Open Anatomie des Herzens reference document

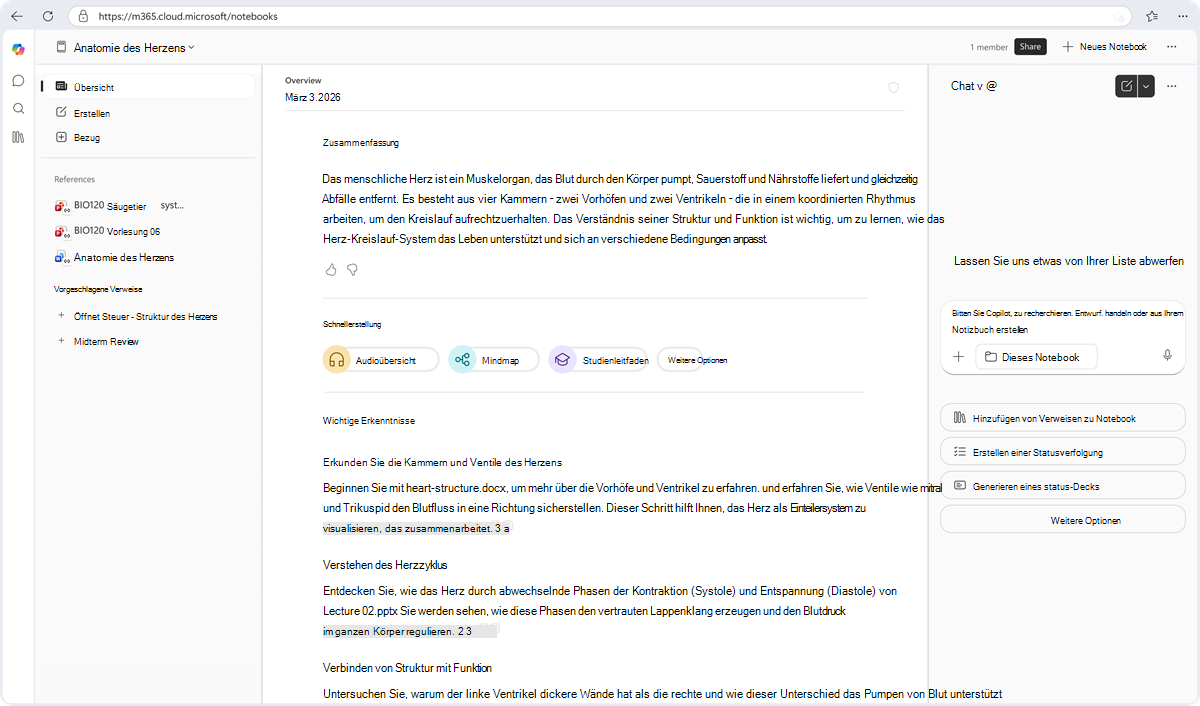pos(114,257)
